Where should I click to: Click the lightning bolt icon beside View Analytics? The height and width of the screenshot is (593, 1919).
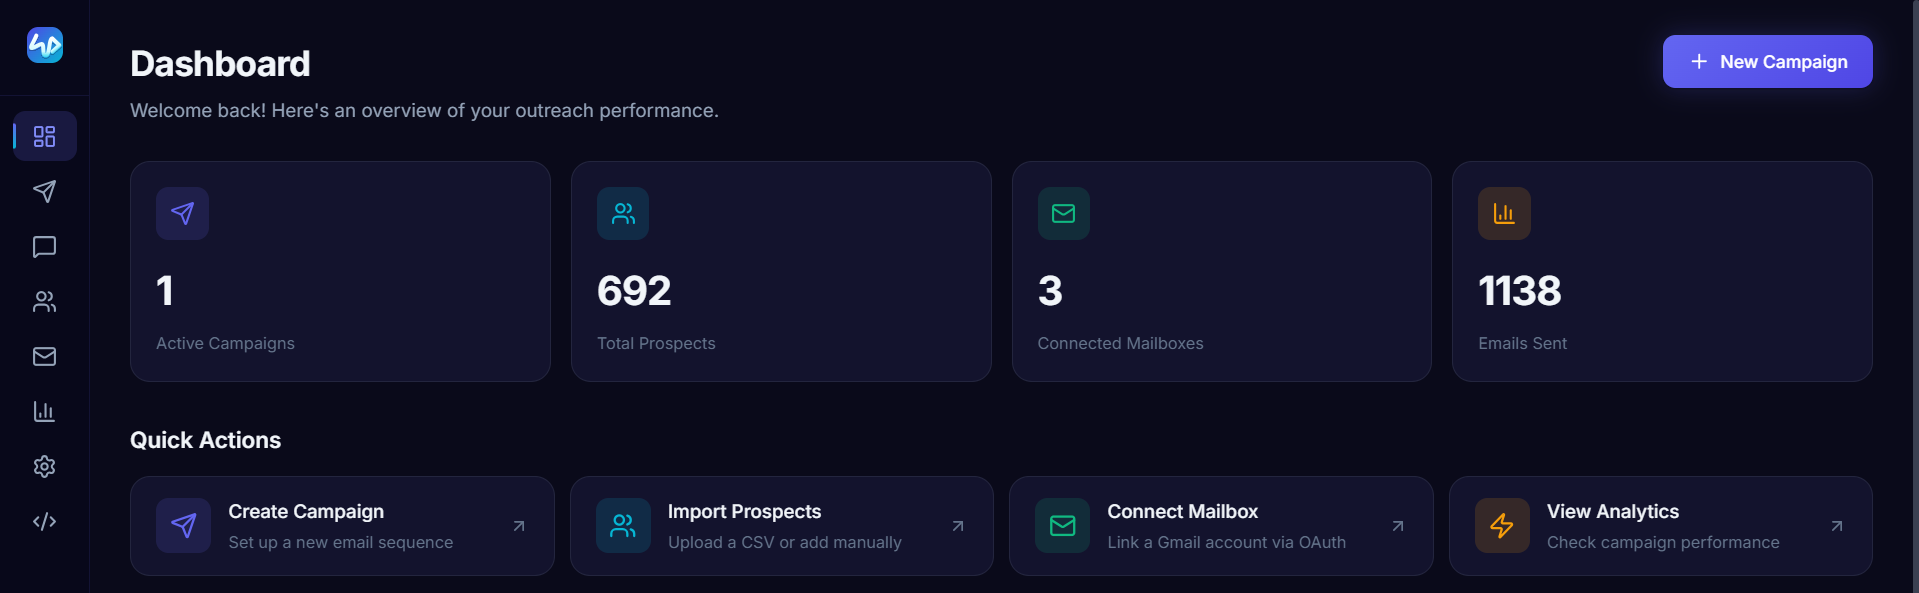pos(1502,526)
